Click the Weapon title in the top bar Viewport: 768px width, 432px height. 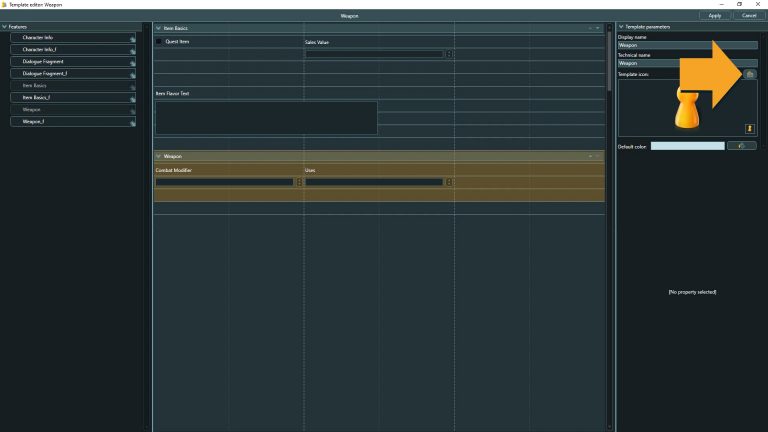tap(349, 16)
